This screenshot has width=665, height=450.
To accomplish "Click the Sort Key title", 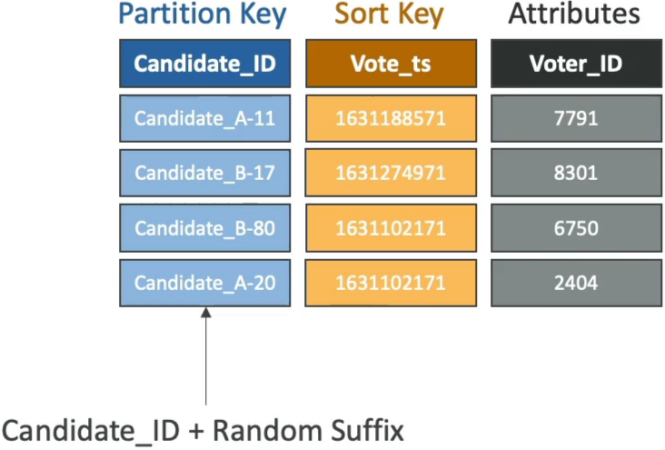I will point(389,14).
